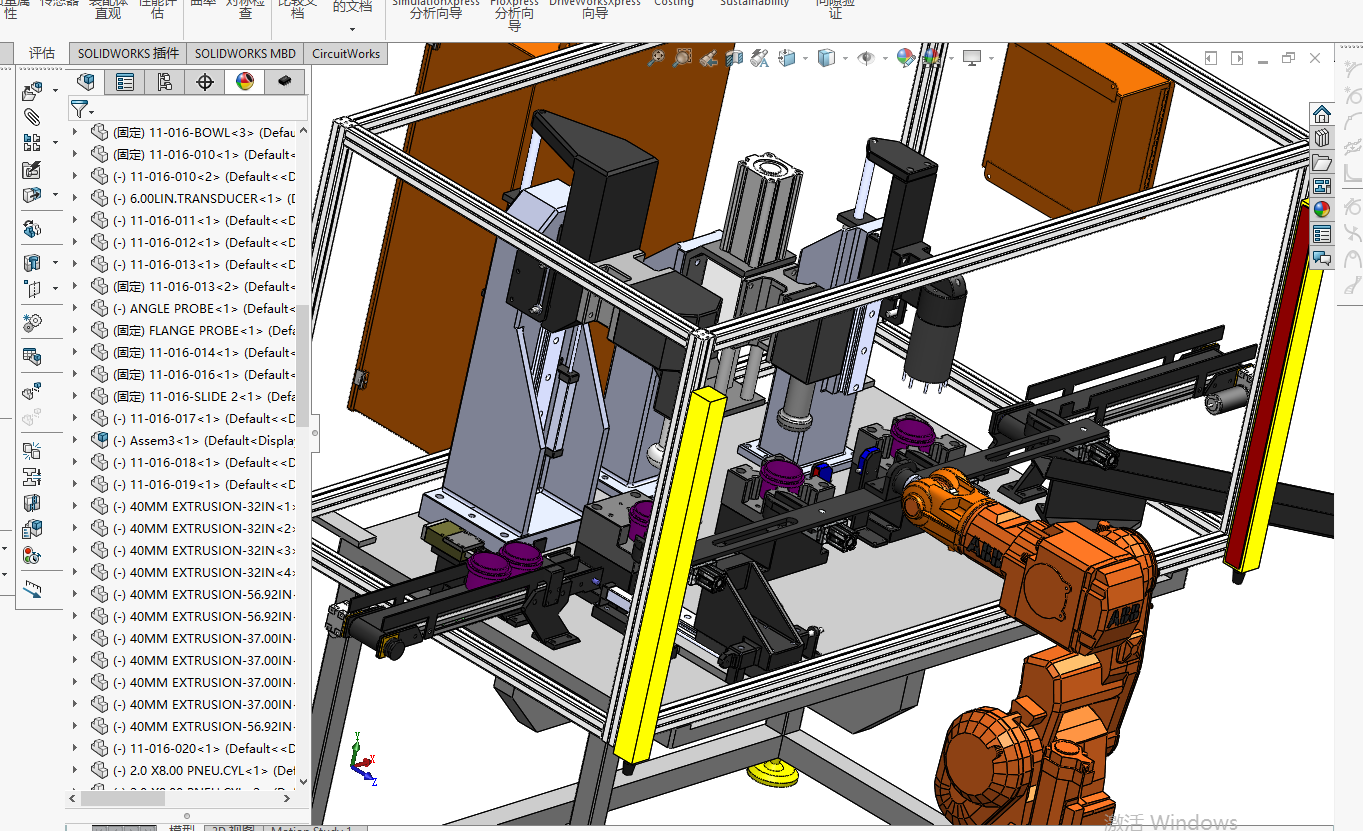Click the Display Style cube icon
The height and width of the screenshot is (831, 1363).
[x=826, y=58]
